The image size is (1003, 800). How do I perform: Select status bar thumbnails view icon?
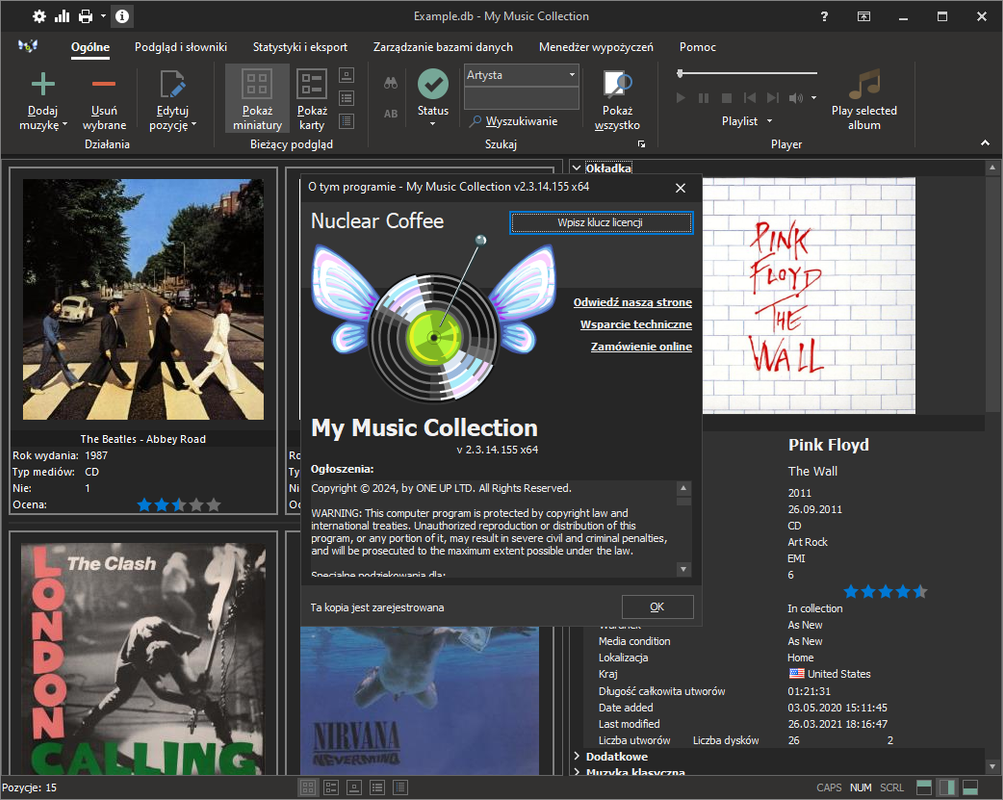pos(308,788)
